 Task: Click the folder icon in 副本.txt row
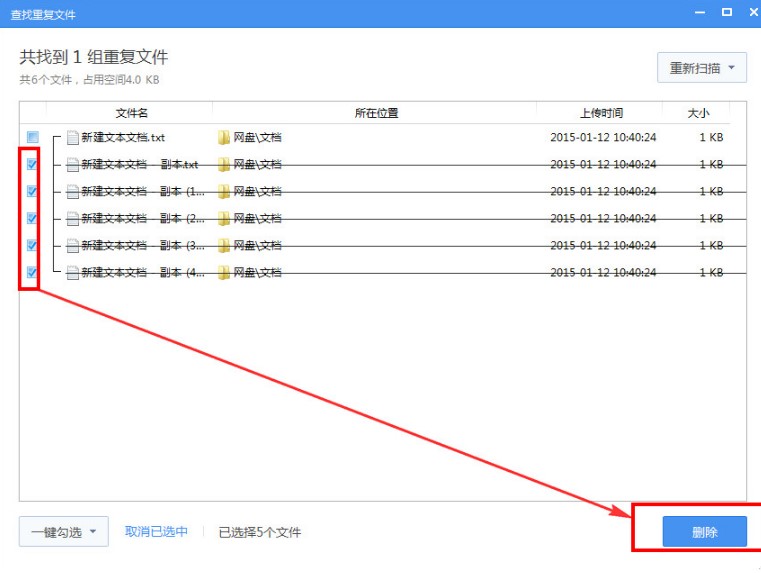(x=224, y=165)
